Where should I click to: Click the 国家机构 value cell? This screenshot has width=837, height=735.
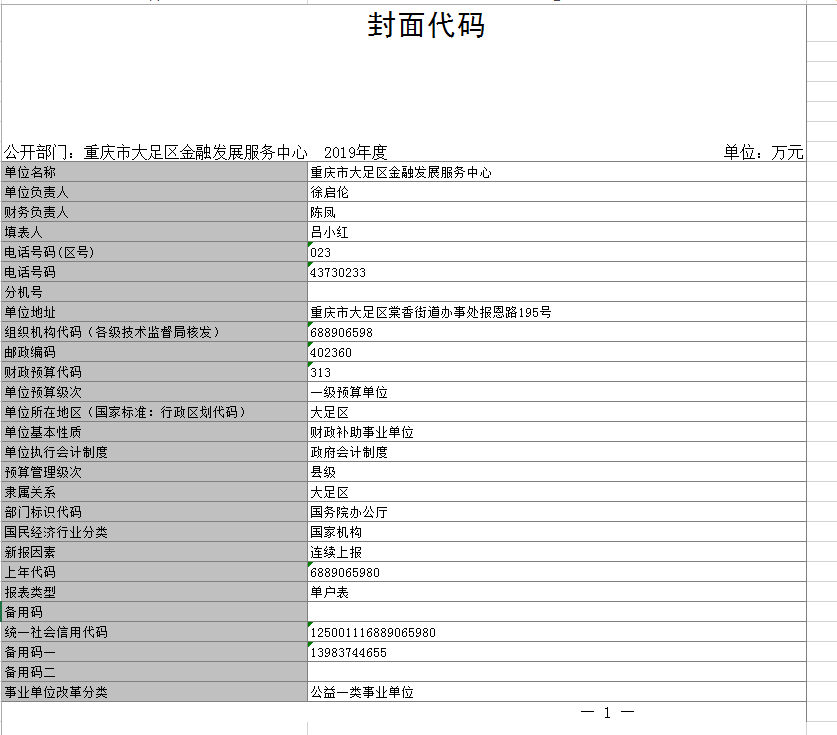[557, 532]
